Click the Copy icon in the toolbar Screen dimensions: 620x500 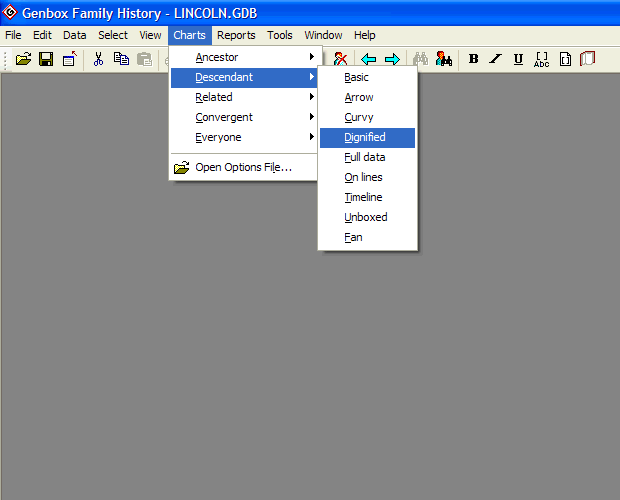click(121, 59)
